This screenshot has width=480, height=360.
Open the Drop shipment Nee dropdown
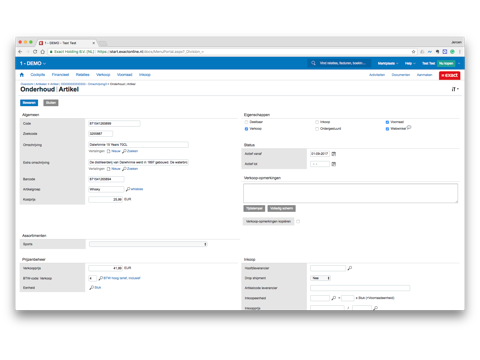[320, 278]
